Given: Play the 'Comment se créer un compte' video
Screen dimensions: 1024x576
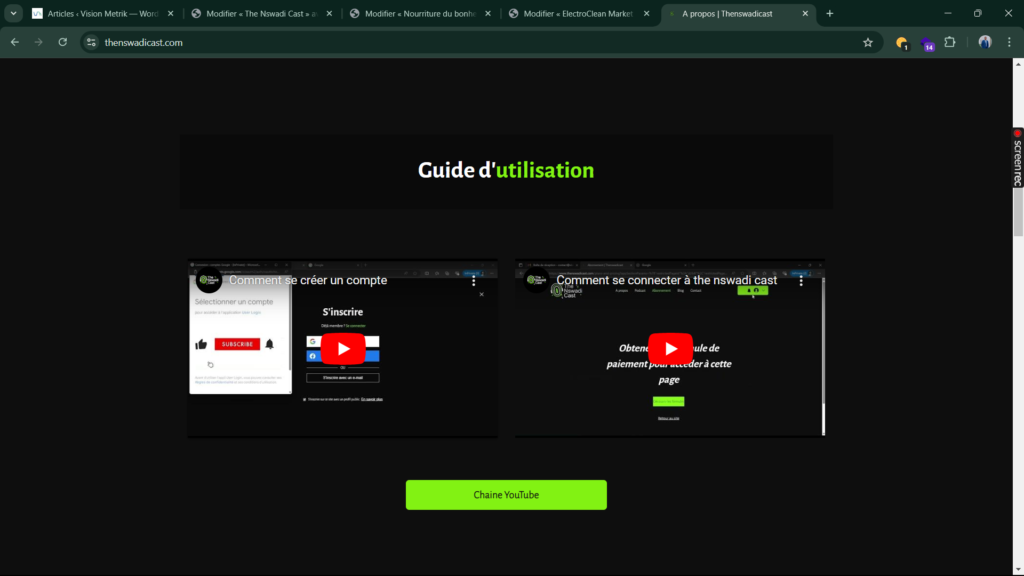Looking at the screenshot, I should click(343, 349).
